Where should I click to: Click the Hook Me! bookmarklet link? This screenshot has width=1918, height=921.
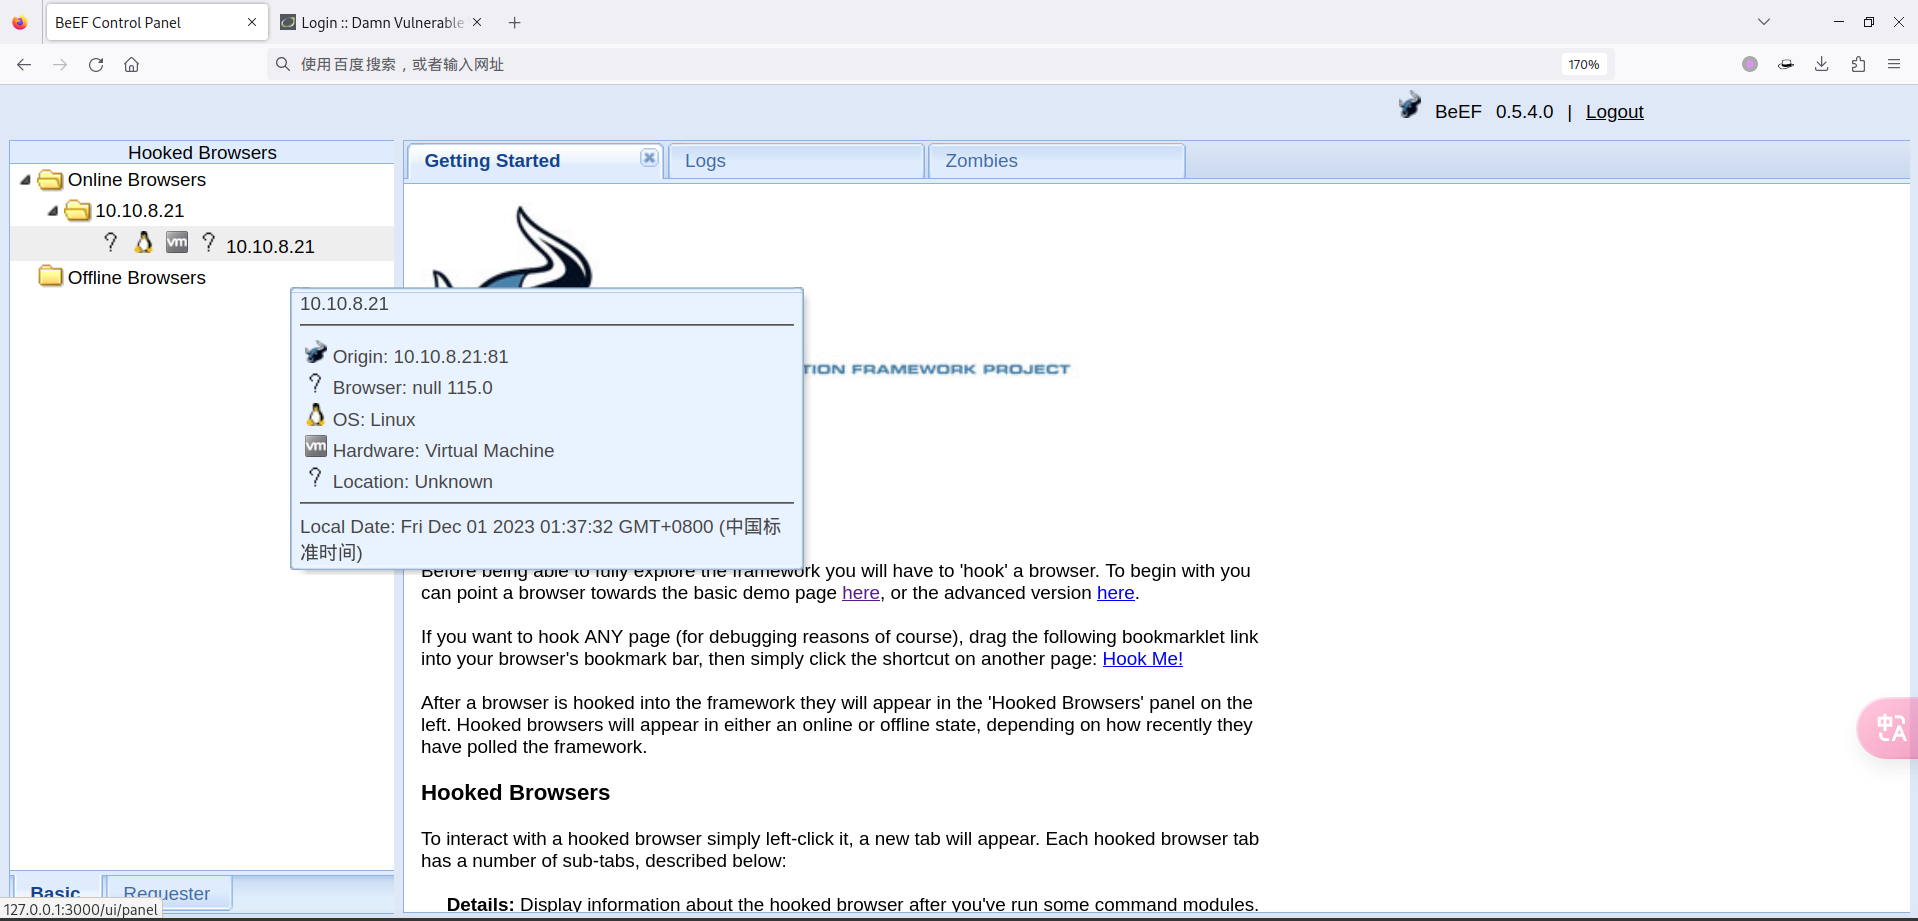1142,659
